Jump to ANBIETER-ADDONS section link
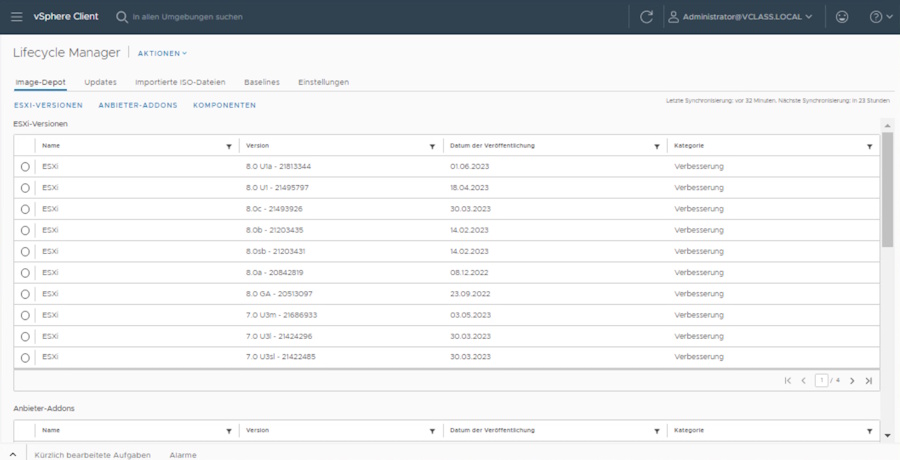The height and width of the screenshot is (460, 900). click(138, 105)
